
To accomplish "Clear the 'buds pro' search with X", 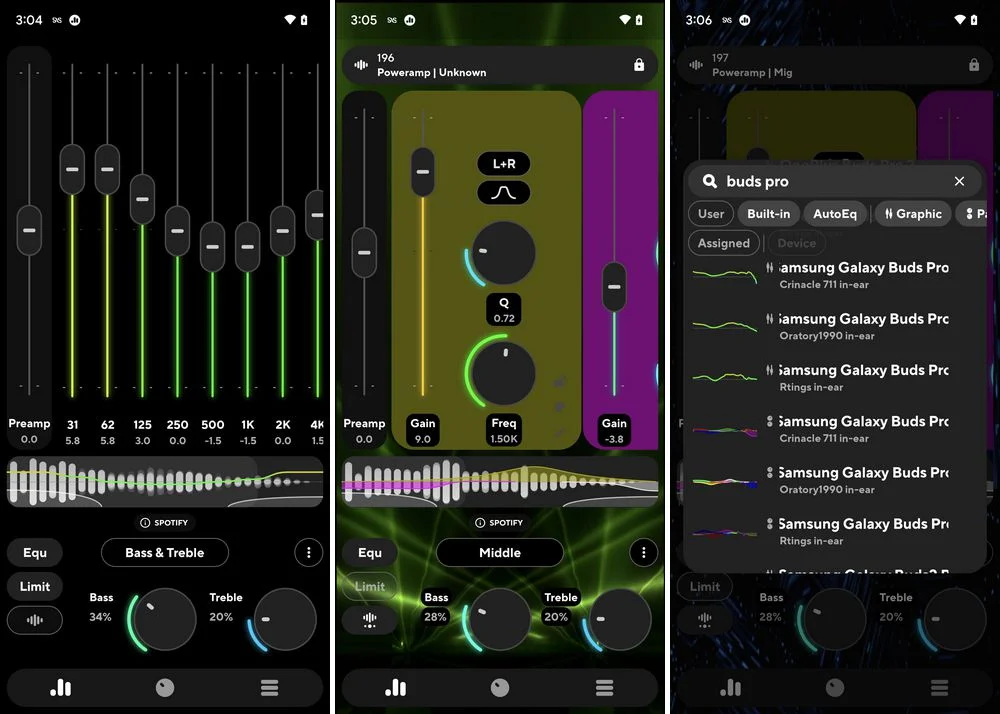I will click(959, 181).
